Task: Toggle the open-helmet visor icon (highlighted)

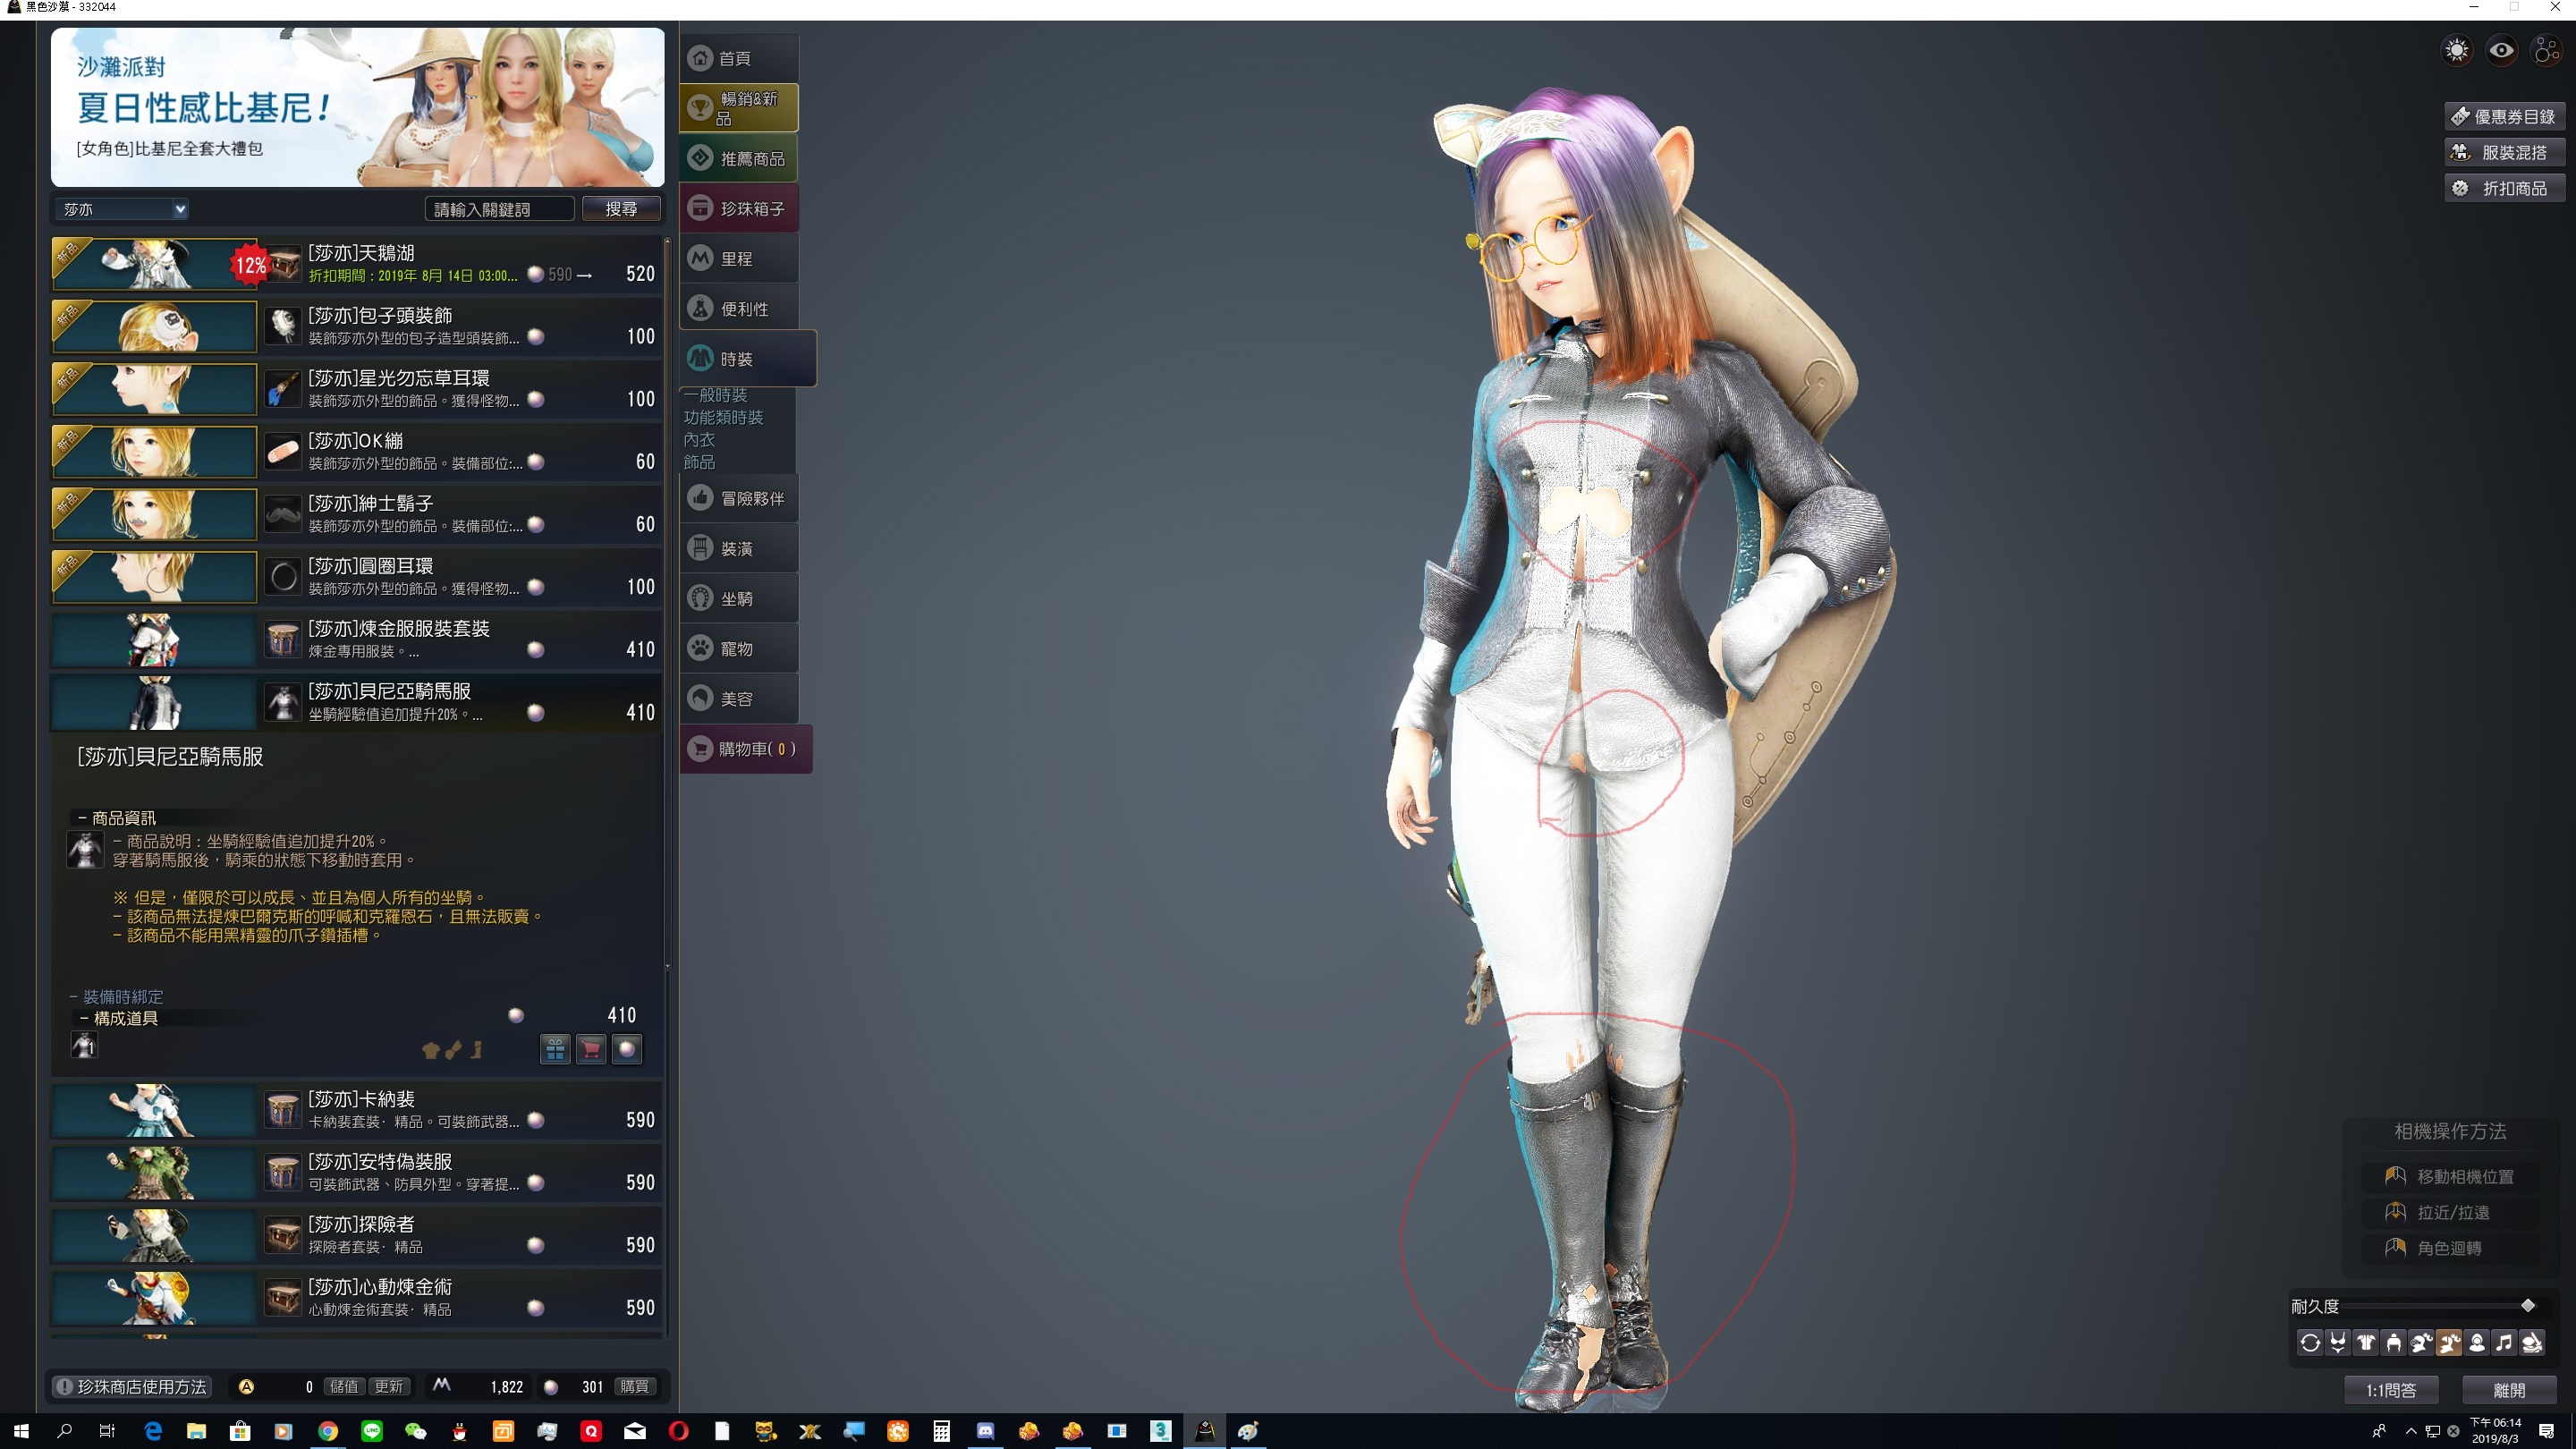Action: [x=2449, y=1343]
